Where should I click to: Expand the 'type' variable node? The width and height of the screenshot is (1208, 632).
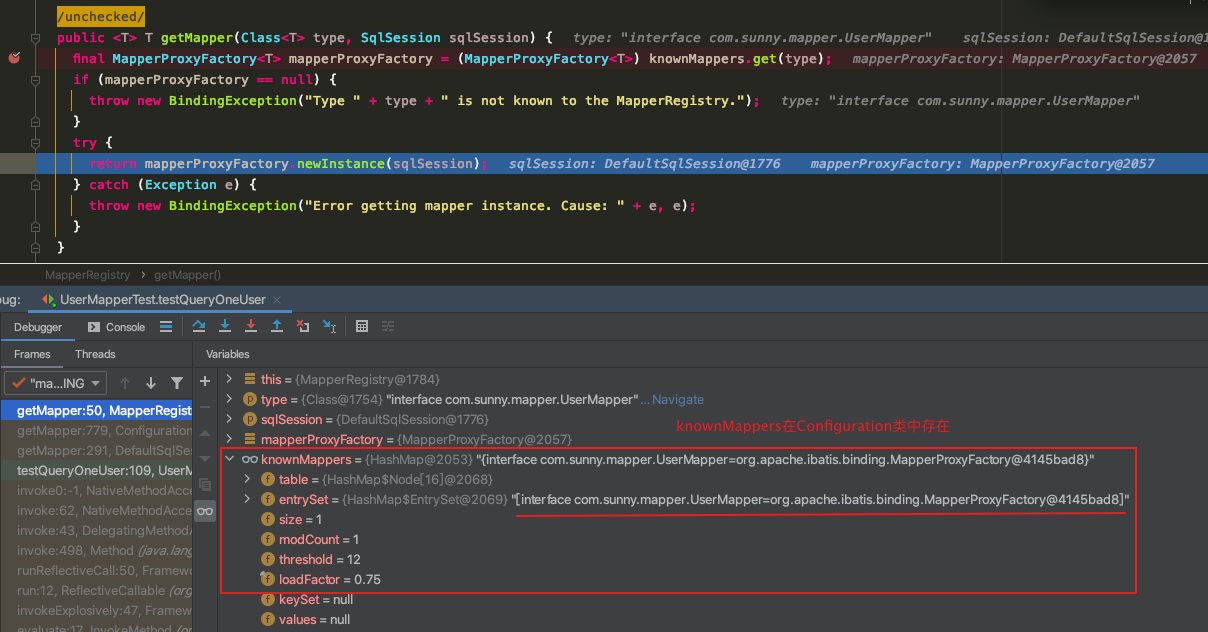point(229,399)
